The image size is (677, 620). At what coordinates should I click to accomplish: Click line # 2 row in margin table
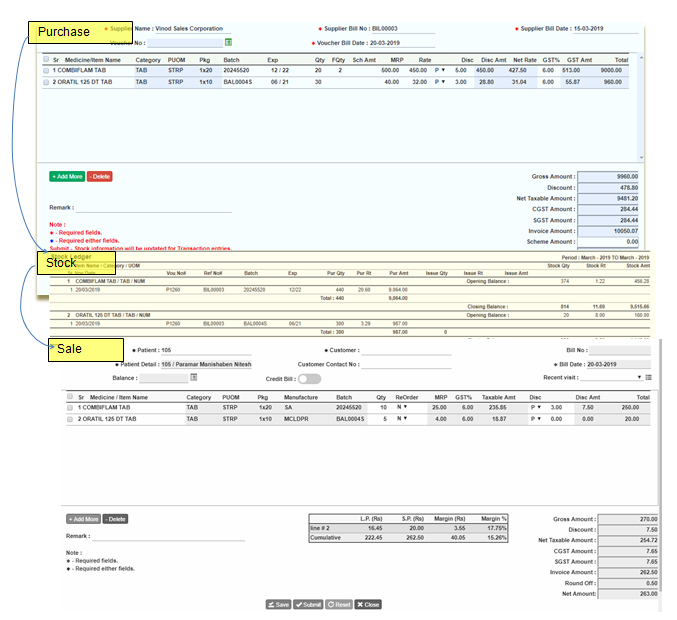point(408,528)
